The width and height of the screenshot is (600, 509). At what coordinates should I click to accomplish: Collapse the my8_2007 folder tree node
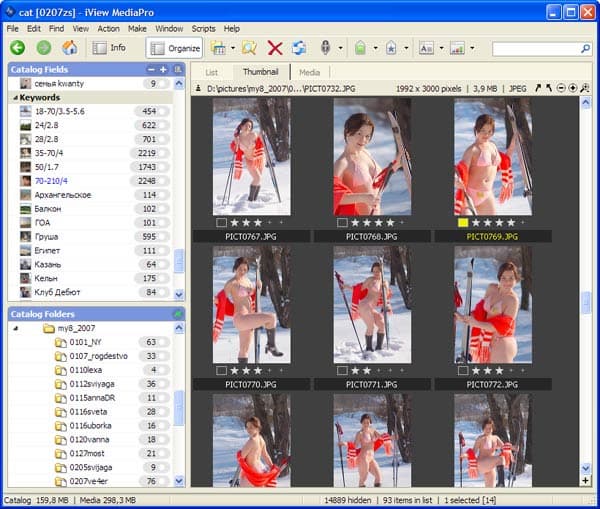(16, 328)
